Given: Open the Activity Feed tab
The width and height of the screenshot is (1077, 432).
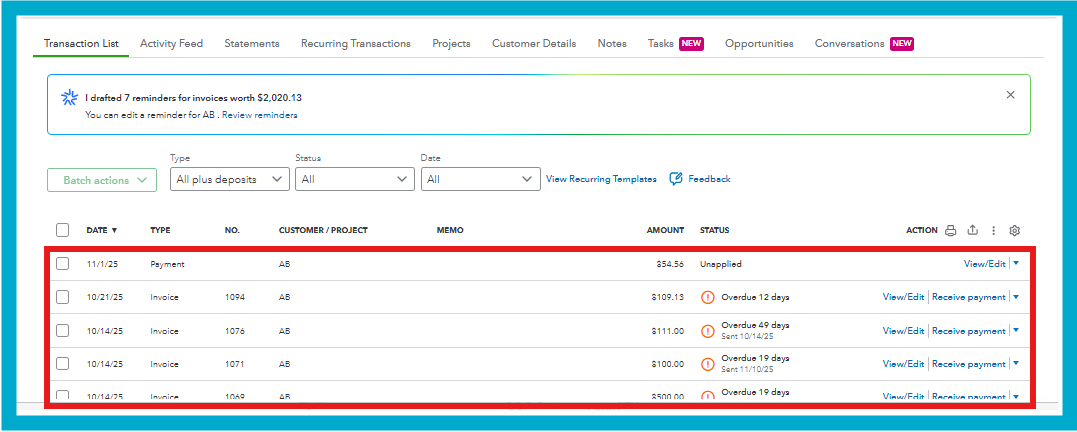Looking at the screenshot, I should pyautogui.click(x=172, y=43).
